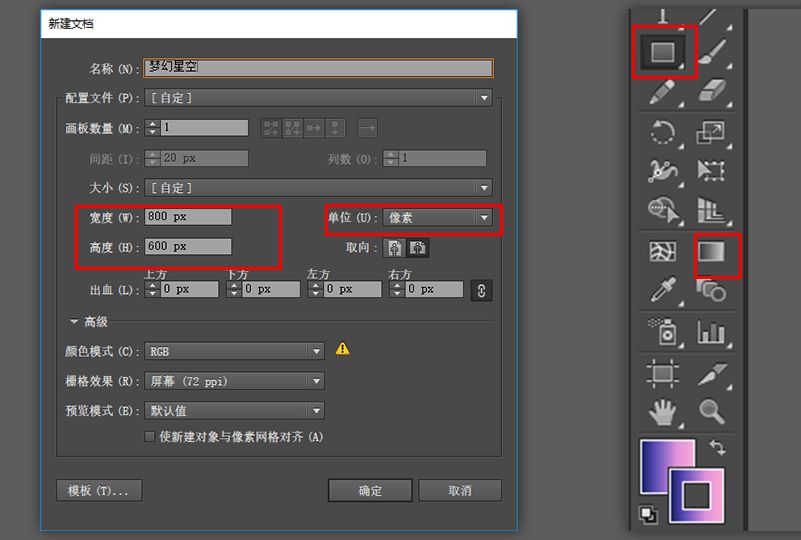801x540 pixels.
Task: Select the Paintbrush tool
Action: tap(712, 52)
